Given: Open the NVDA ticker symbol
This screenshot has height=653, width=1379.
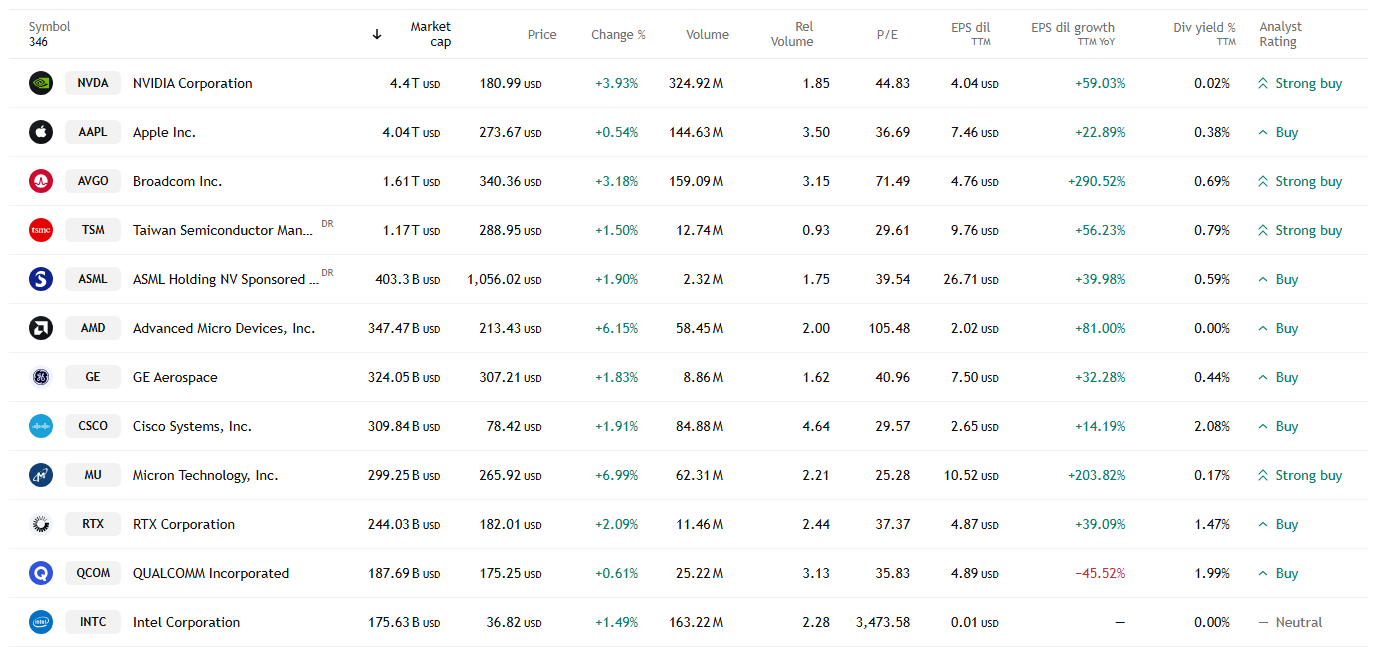Looking at the screenshot, I should pos(93,83).
